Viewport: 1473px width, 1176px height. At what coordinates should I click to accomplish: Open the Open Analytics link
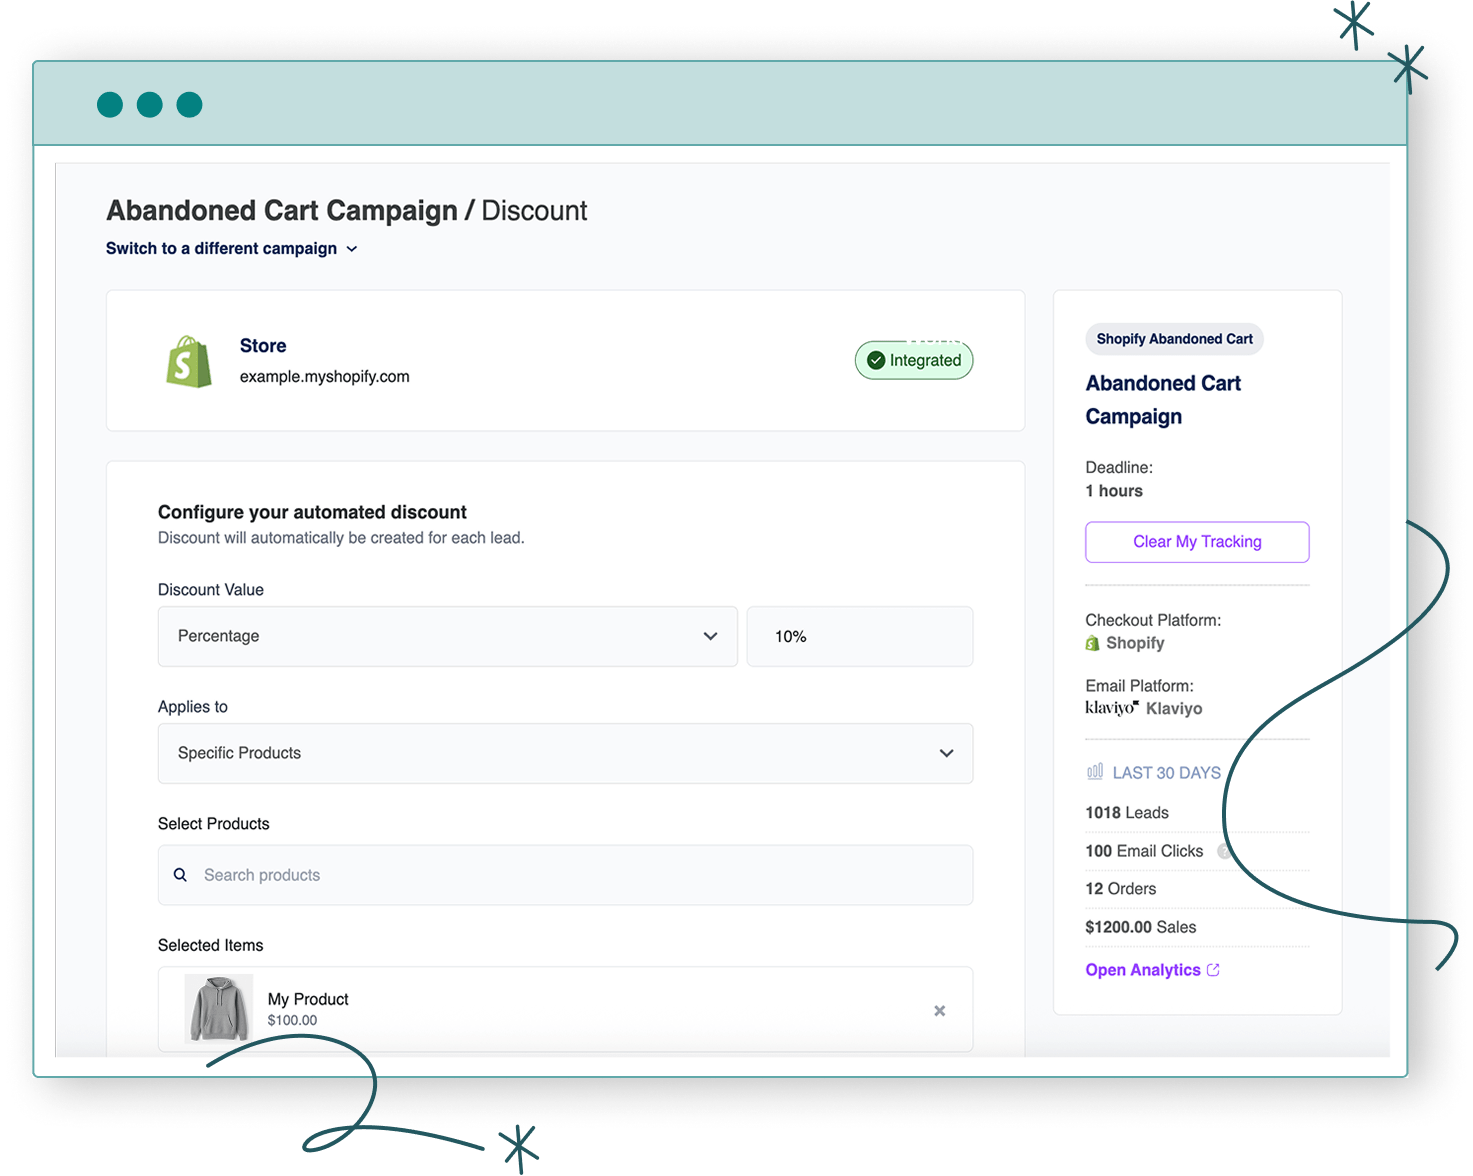click(1143, 970)
